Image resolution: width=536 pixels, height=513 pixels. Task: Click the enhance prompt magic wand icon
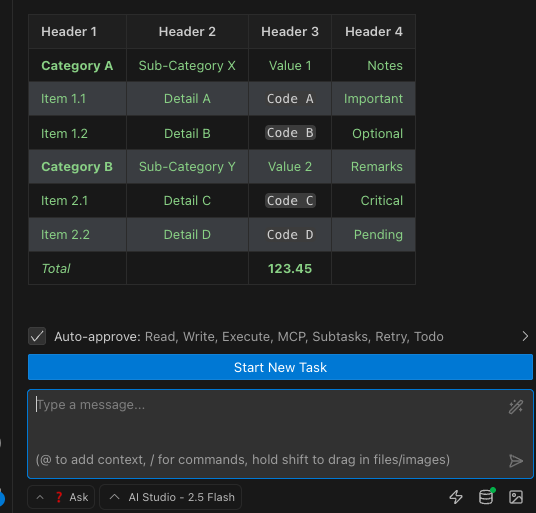tap(515, 407)
